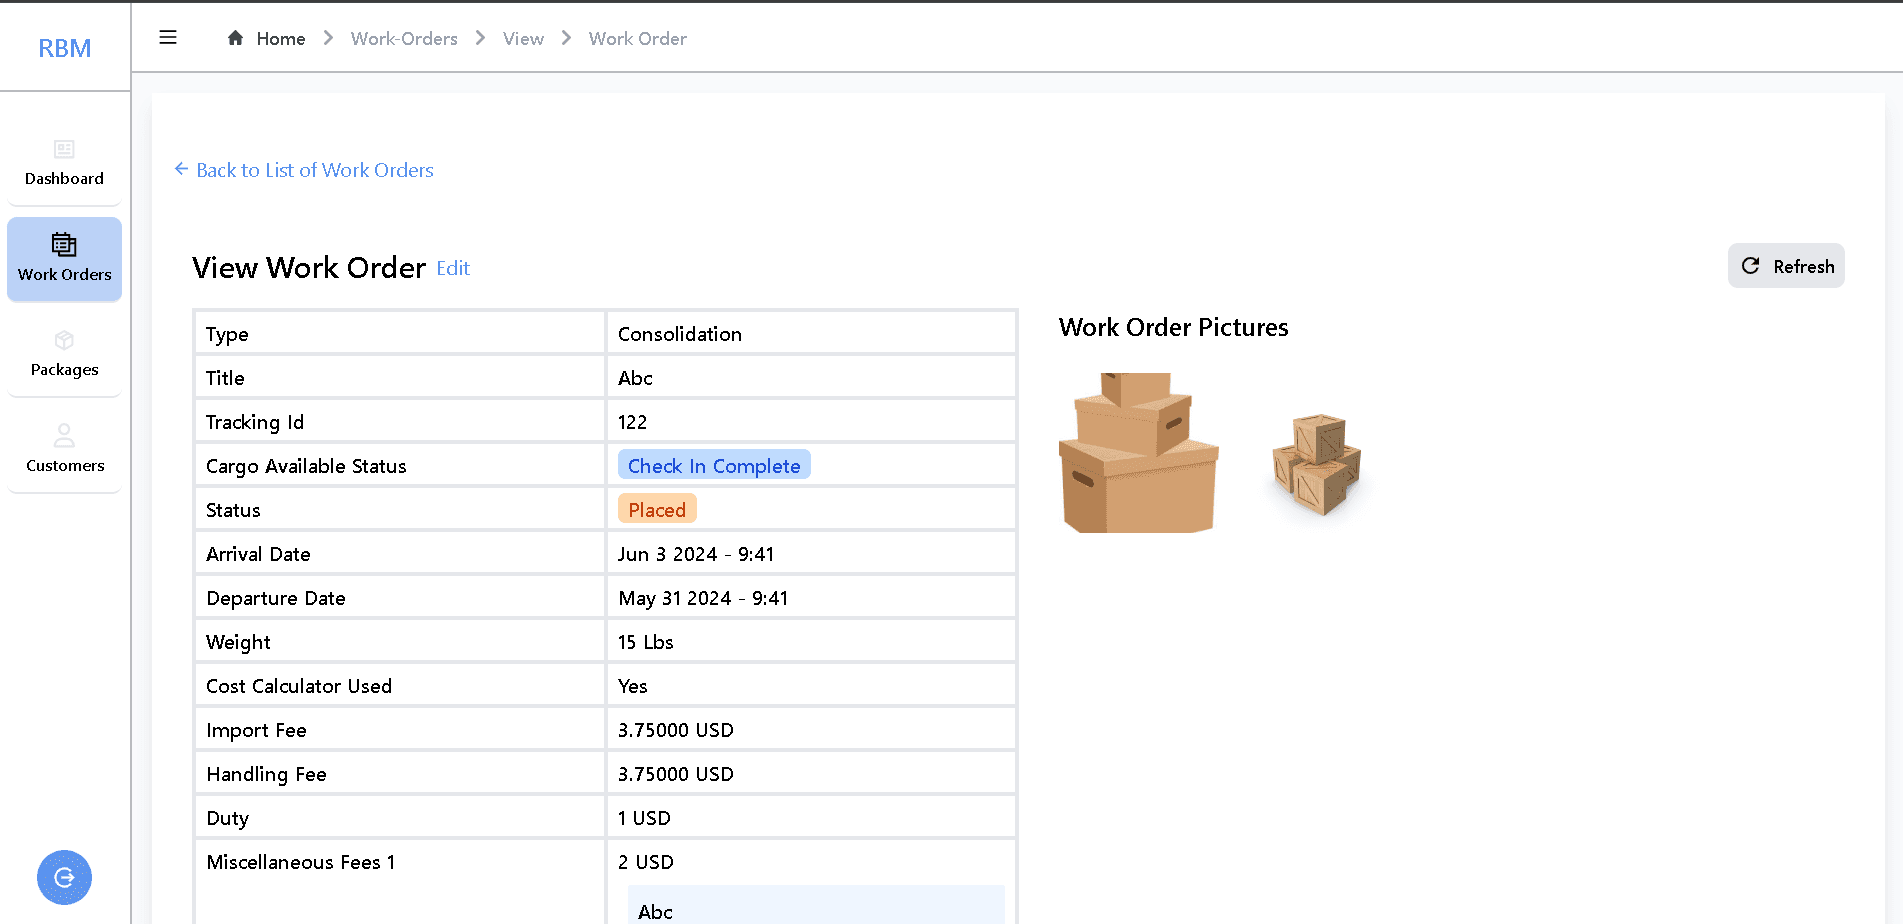Select the Duty value 1 USD

tap(644, 818)
